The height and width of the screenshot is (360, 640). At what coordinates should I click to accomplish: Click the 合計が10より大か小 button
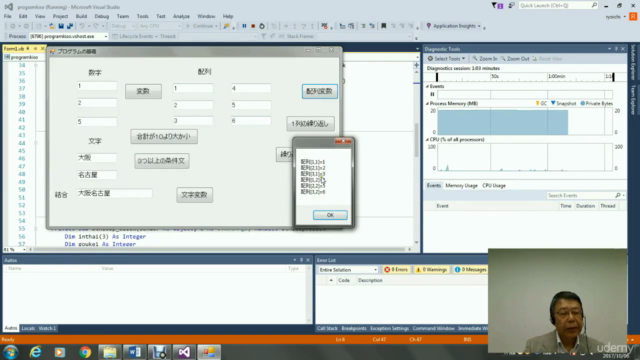point(164,136)
